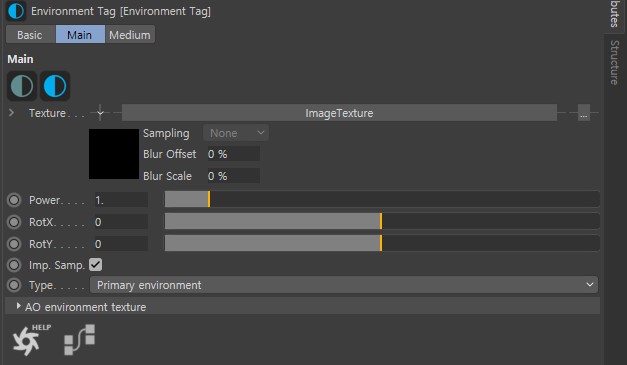
Task: Click the ImageTexture button
Action: 339,113
